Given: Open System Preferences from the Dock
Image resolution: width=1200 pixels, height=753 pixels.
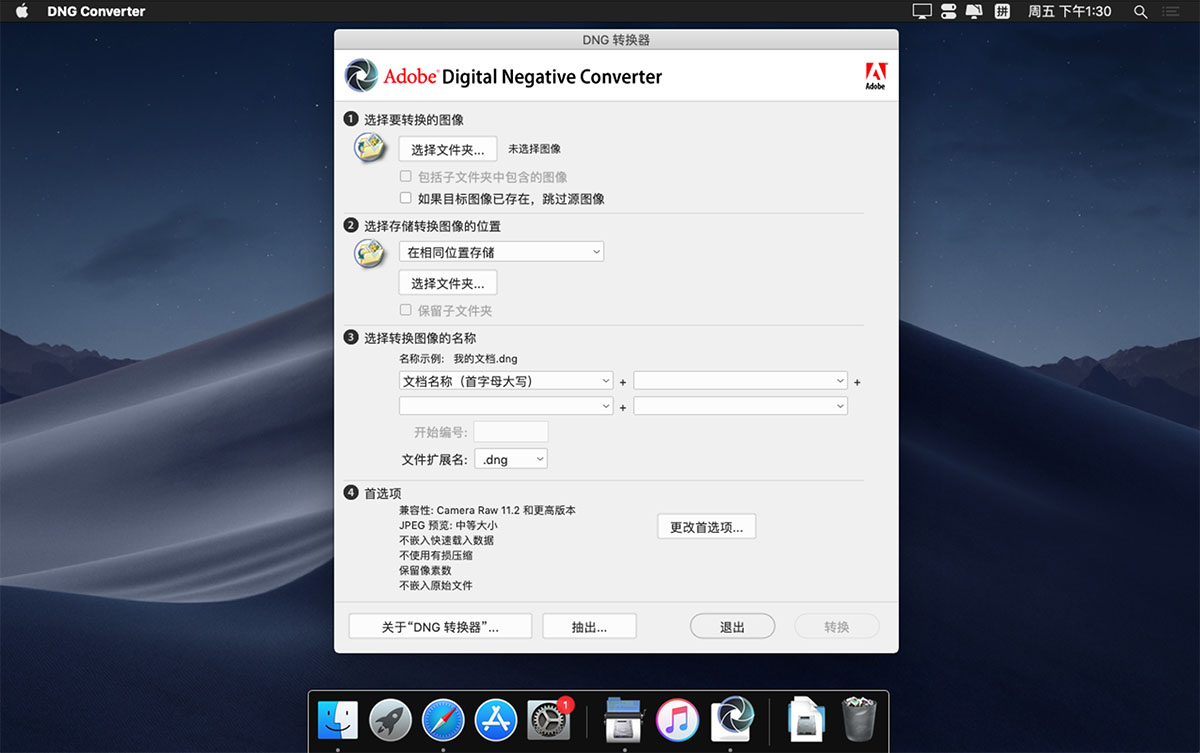Looking at the screenshot, I should pyautogui.click(x=548, y=719).
